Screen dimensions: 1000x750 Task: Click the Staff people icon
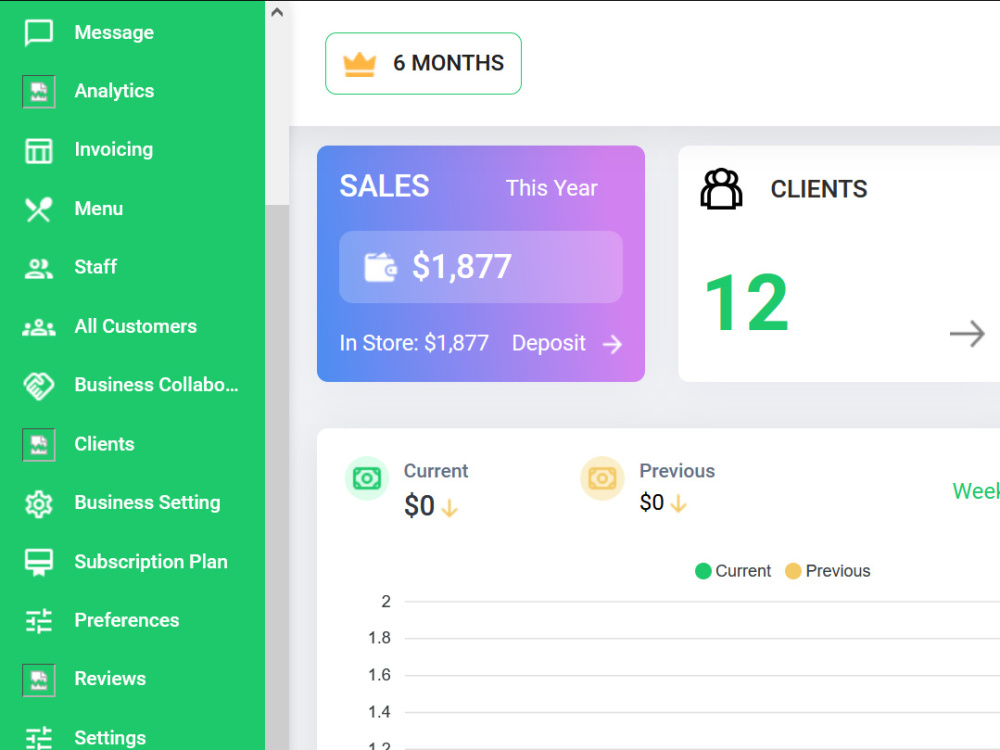pos(38,267)
